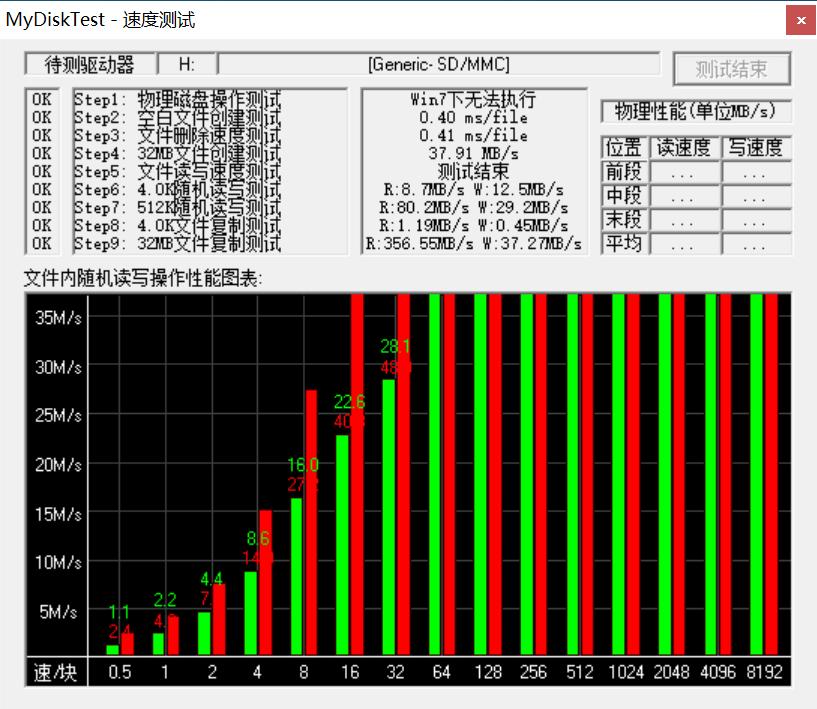Click the 写速度 column header
Viewport: 817px width, 709px height.
tap(755, 148)
